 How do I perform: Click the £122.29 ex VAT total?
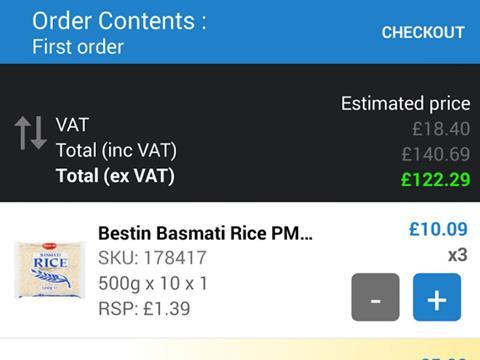tap(435, 179)
